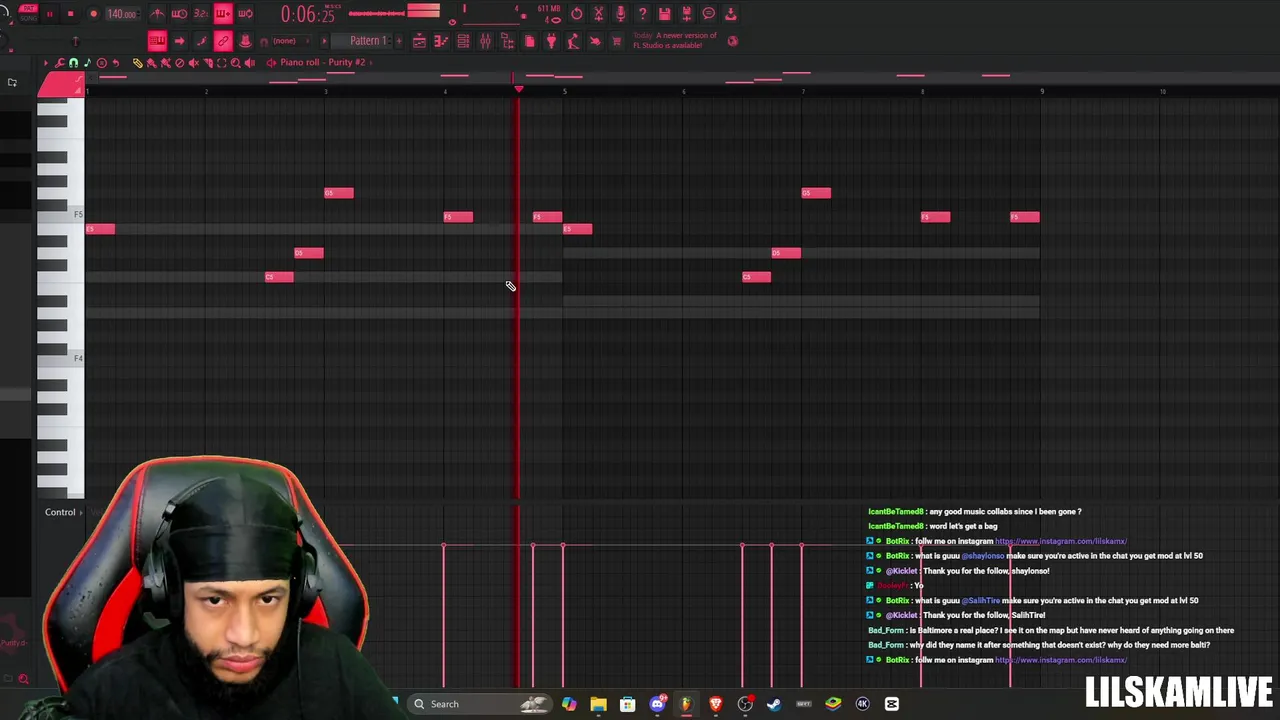Image resolution: width=1280 pixels, height=720 pixels.
Task: Click the microphone one-click recording icon
Action: (621, 13)
